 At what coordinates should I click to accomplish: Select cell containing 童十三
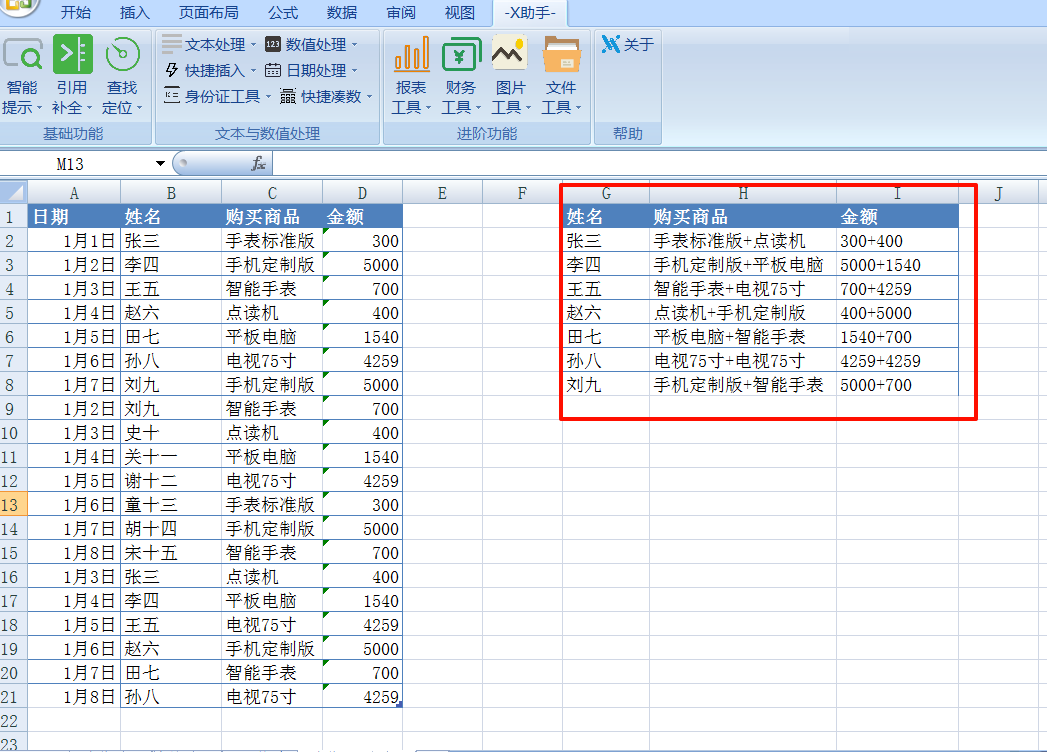coord(171,505)
